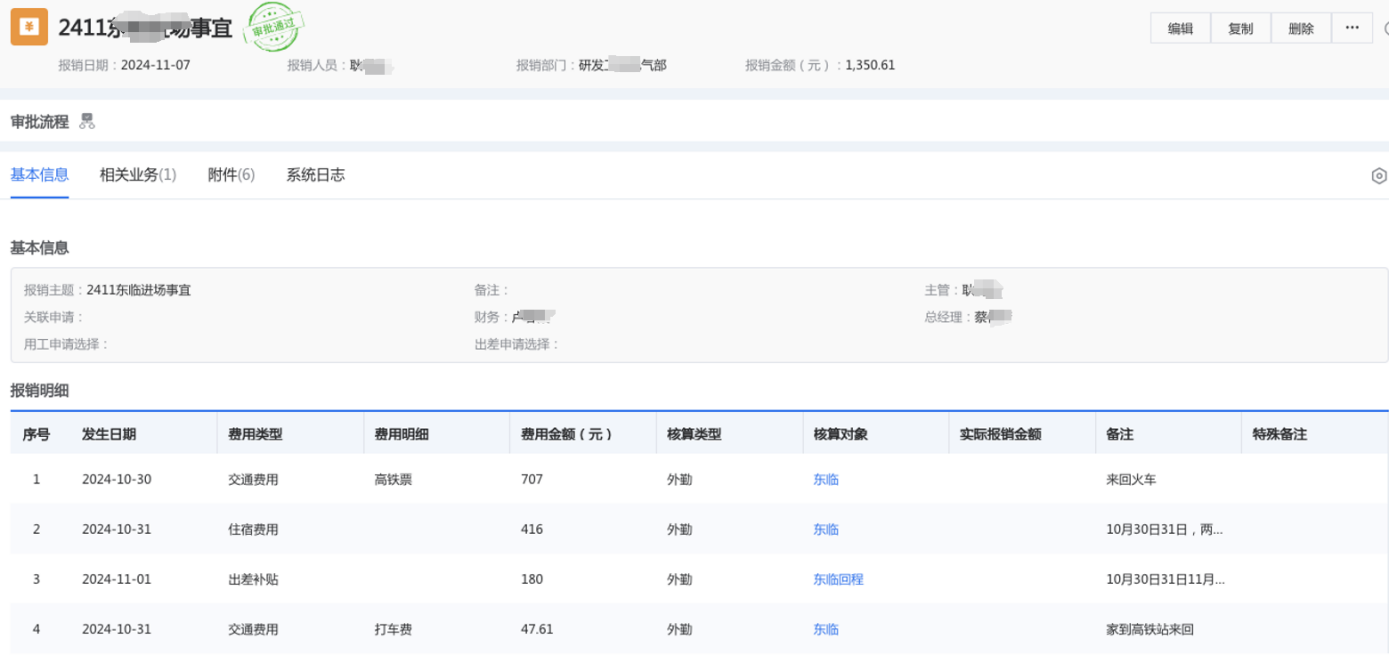Open the approval flow diagram icon
Viewport: 1389px width, 663px height.
tap(87, 121)
